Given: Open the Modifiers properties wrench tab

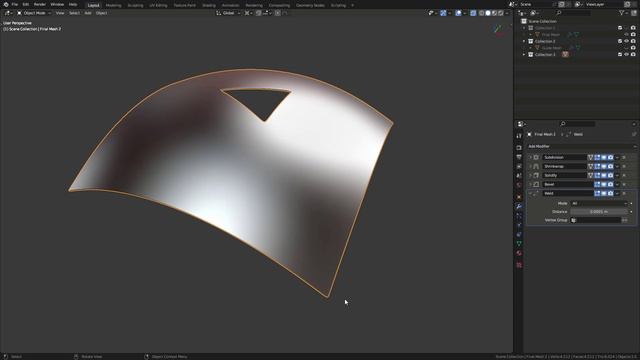Looking at the screenshot, I should [x=519, y=207].
